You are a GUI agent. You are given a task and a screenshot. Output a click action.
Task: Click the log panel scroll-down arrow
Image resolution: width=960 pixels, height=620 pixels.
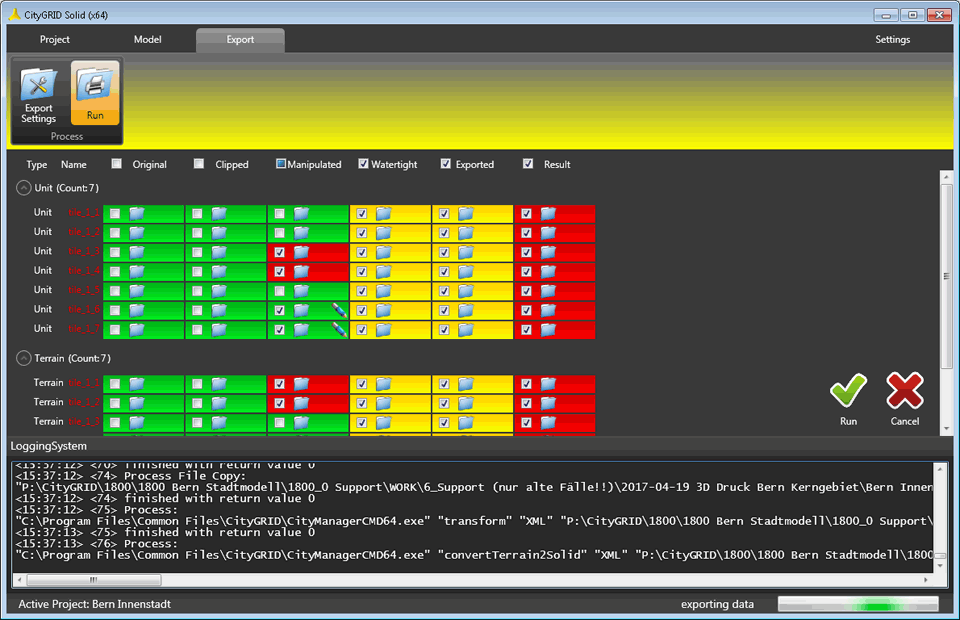940,565
